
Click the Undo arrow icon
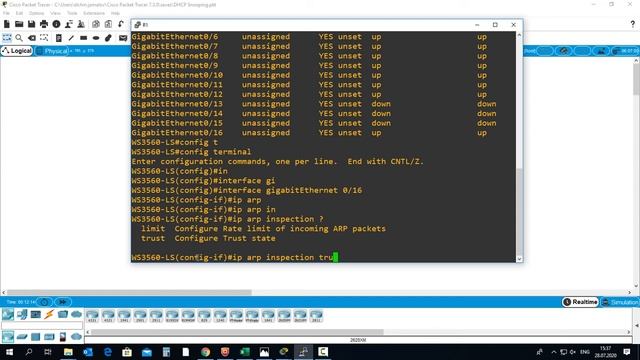tap(121, 24)
